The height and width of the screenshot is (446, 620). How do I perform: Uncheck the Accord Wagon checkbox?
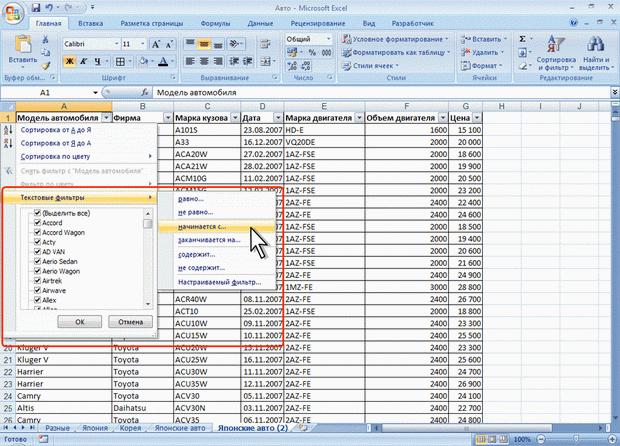point(38,232)
